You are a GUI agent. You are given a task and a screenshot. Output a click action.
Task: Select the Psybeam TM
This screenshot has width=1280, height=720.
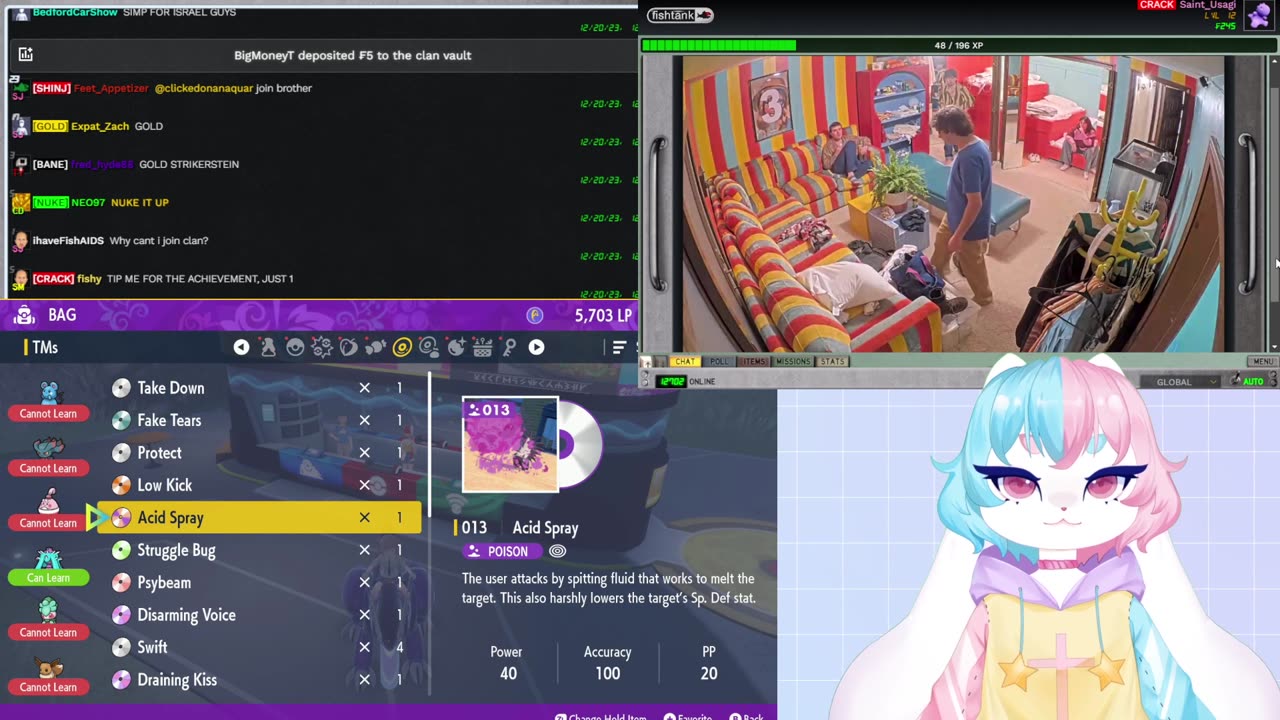(x=260, y=582)
